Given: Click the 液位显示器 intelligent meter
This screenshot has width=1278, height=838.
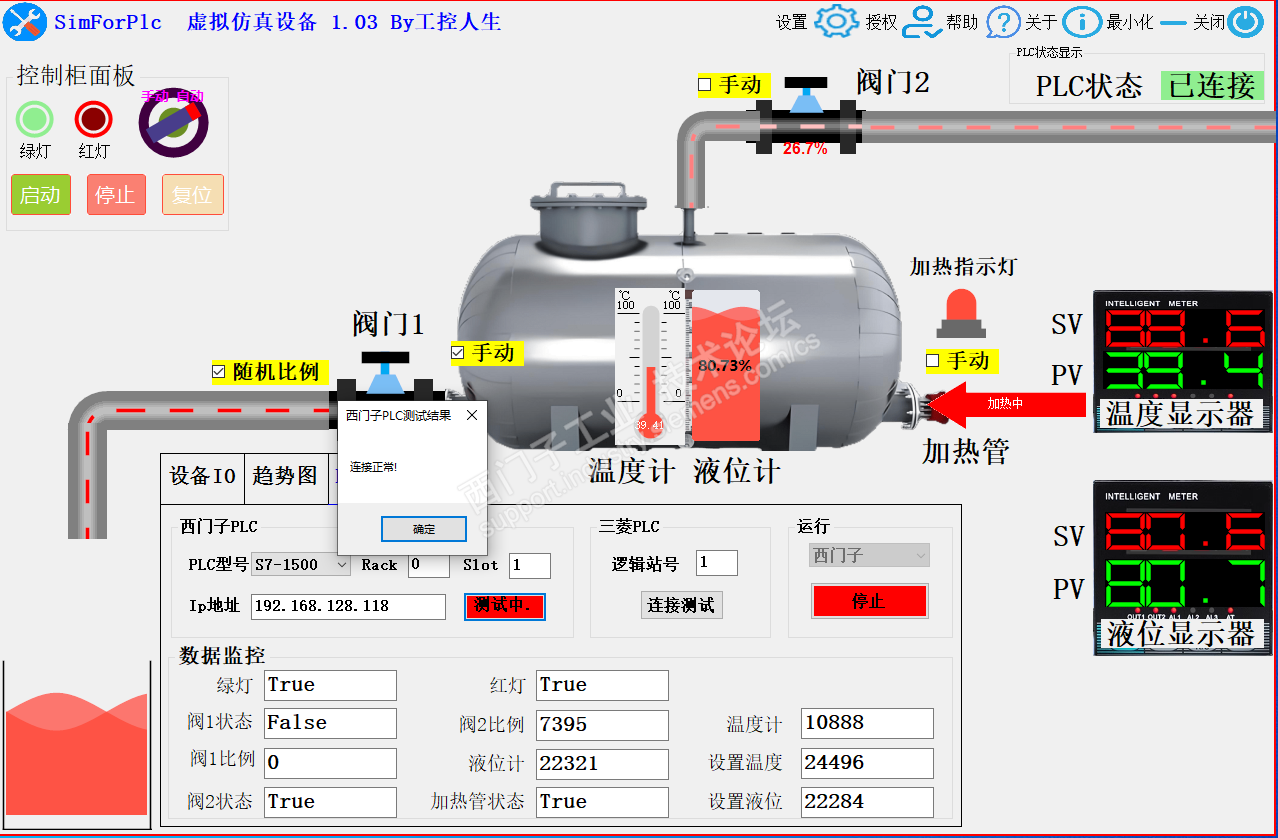Looking at the screenshot, I should 1183,568.
